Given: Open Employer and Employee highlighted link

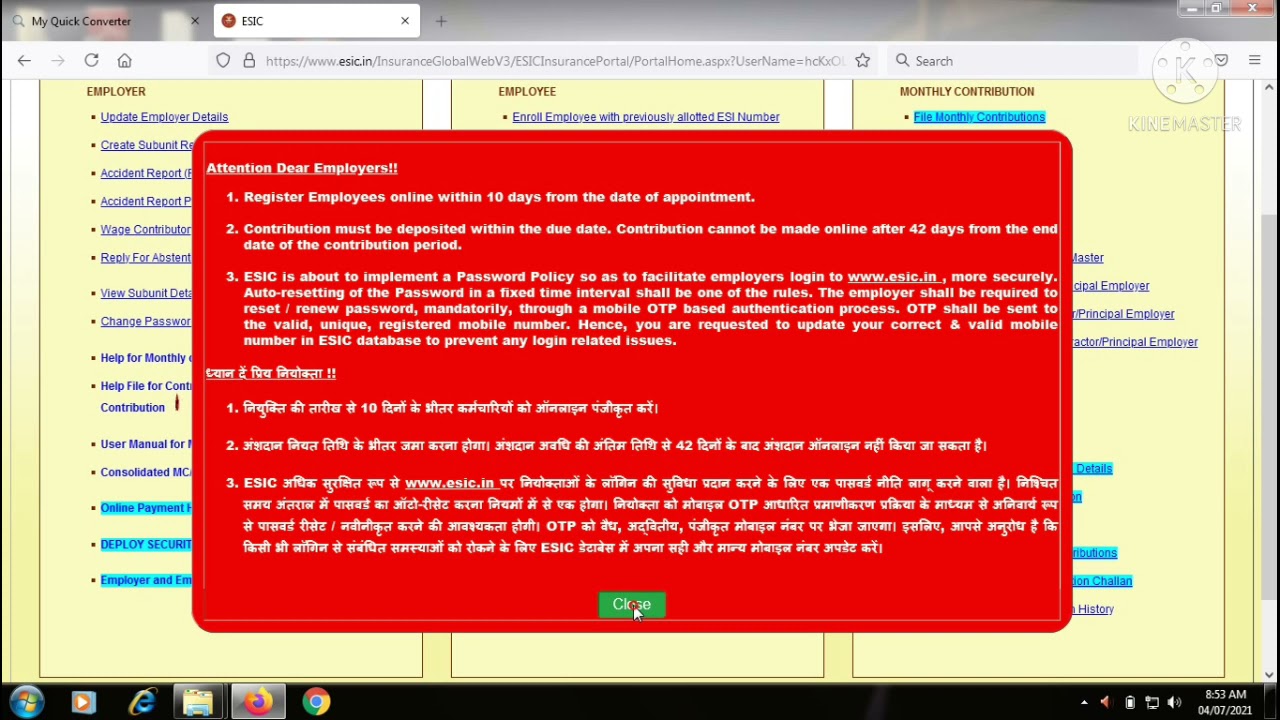Looking at the screenshot, I should pyautogui.click(x=146, y=580).
